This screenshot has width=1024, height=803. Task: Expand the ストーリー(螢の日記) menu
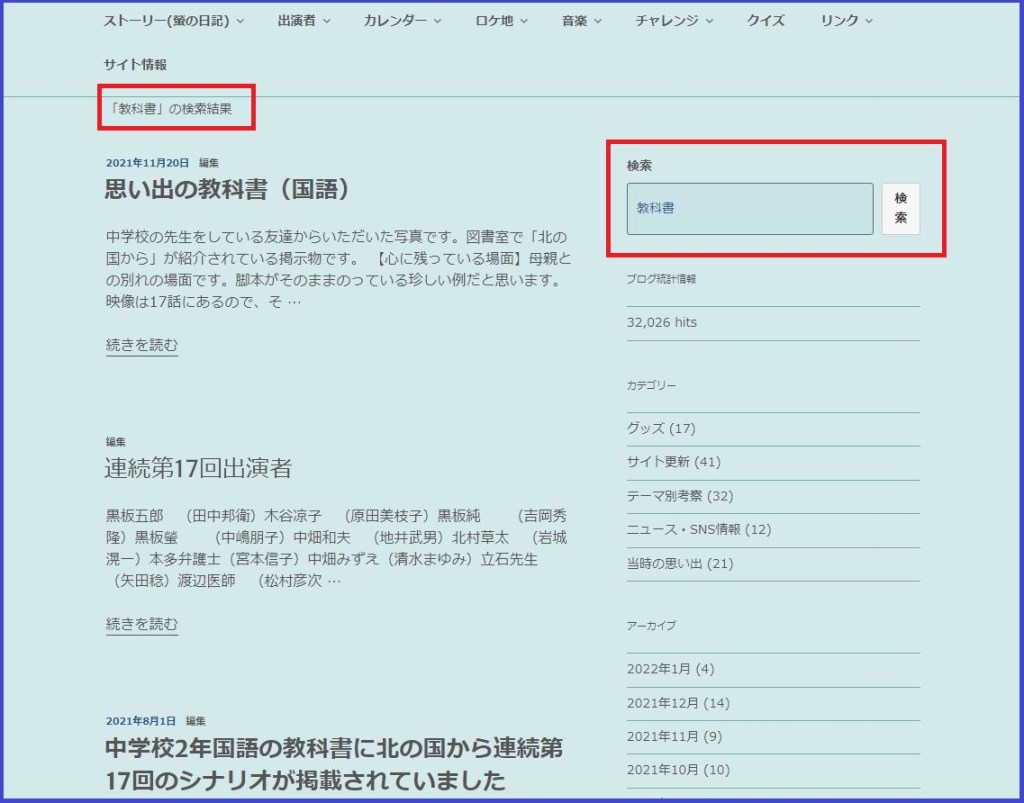[173, 21]
